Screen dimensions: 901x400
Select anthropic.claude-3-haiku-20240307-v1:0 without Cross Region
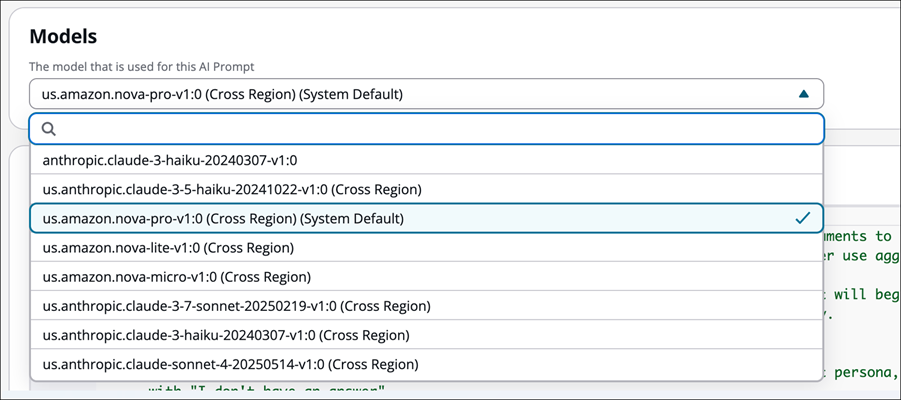pyautogui.click(x=170, y=160)
